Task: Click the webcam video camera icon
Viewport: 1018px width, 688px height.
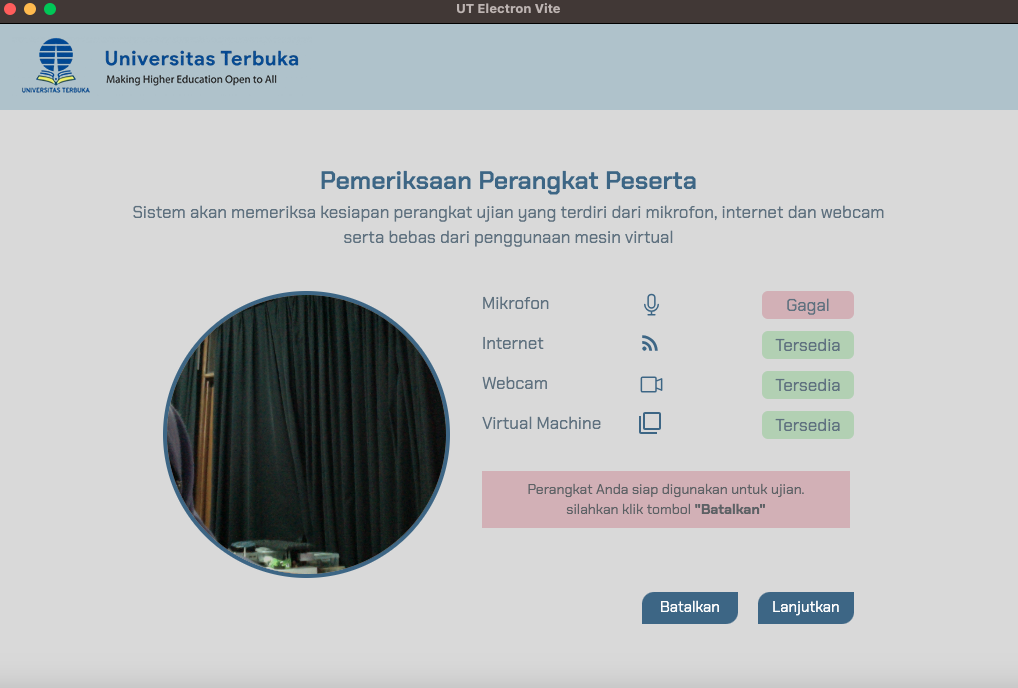Action: 651,384
